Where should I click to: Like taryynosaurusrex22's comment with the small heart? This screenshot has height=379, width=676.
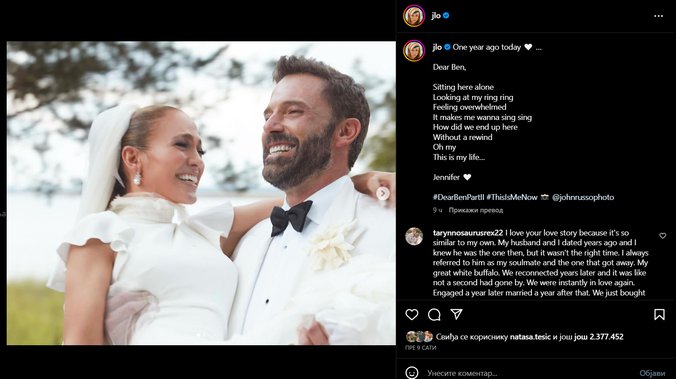click(663, 235)
